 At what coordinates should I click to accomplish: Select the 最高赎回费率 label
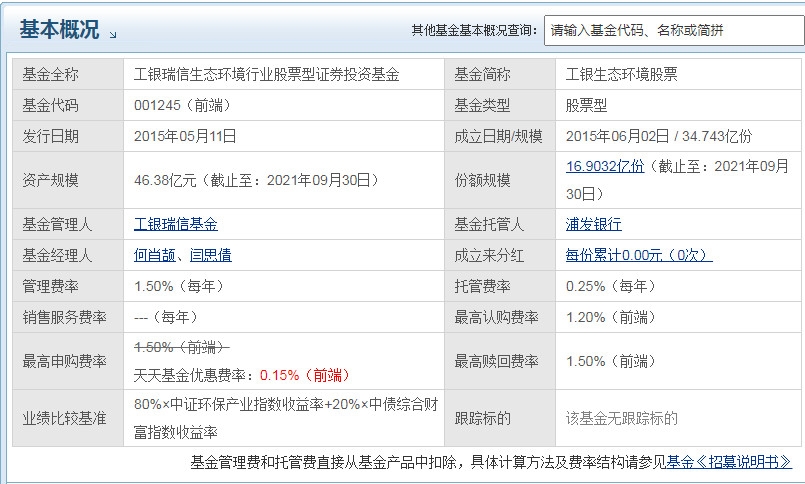(496, 361)
